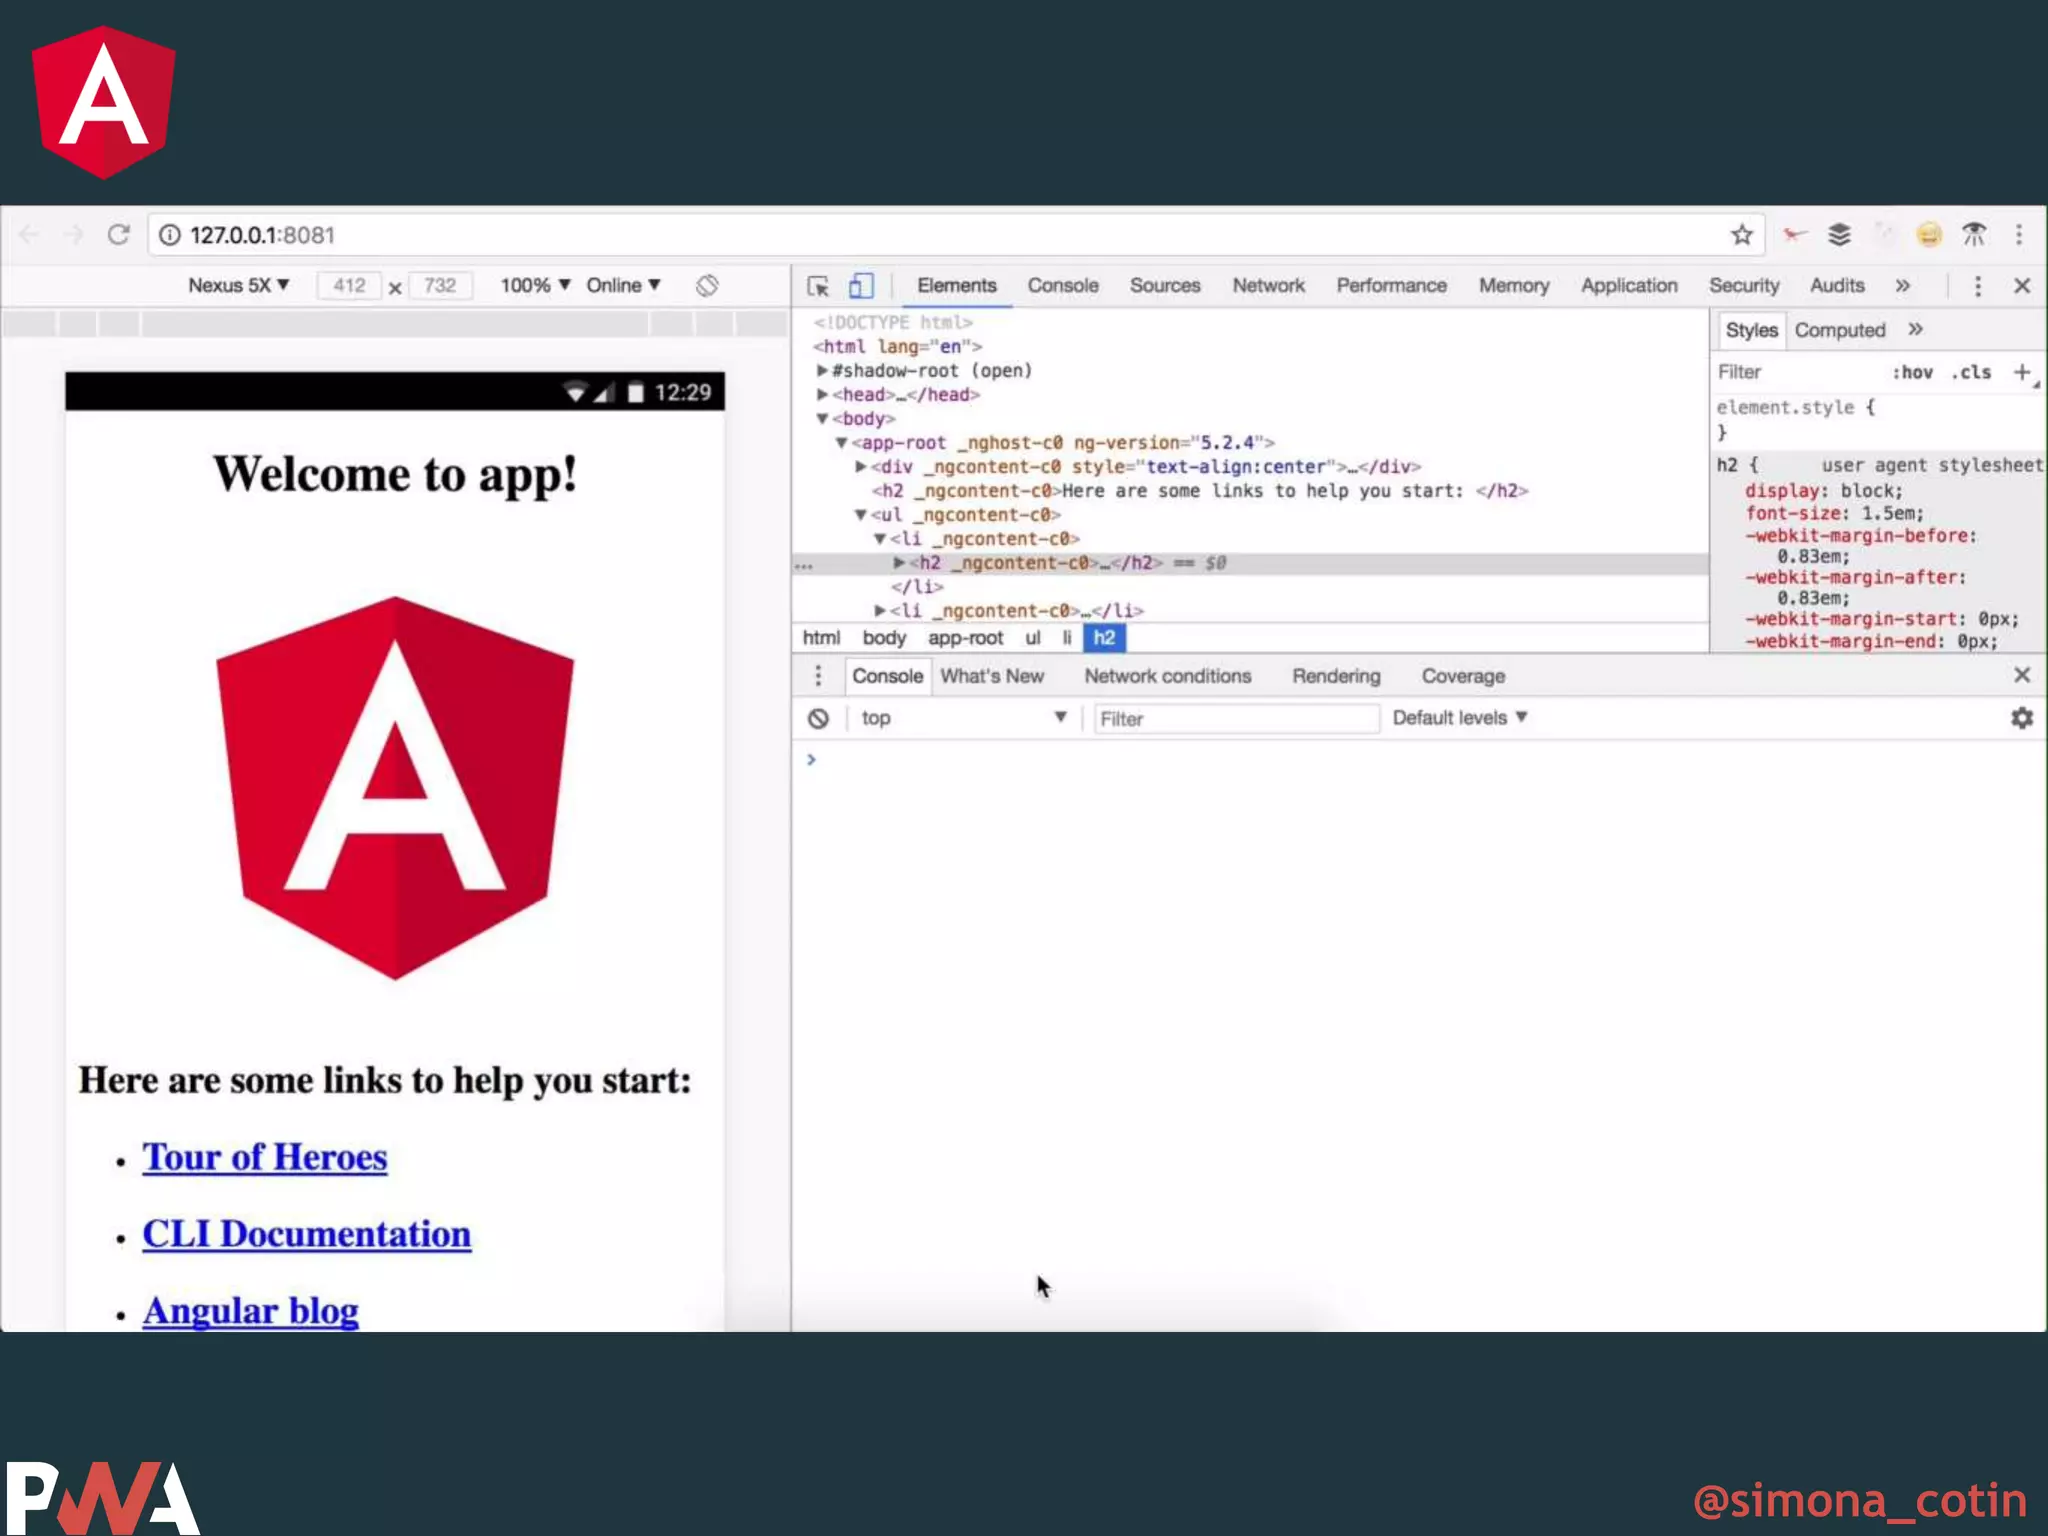Switch to the Network tab
The width and height of the screenshot is (2048, 1536).
point(1267,286)
